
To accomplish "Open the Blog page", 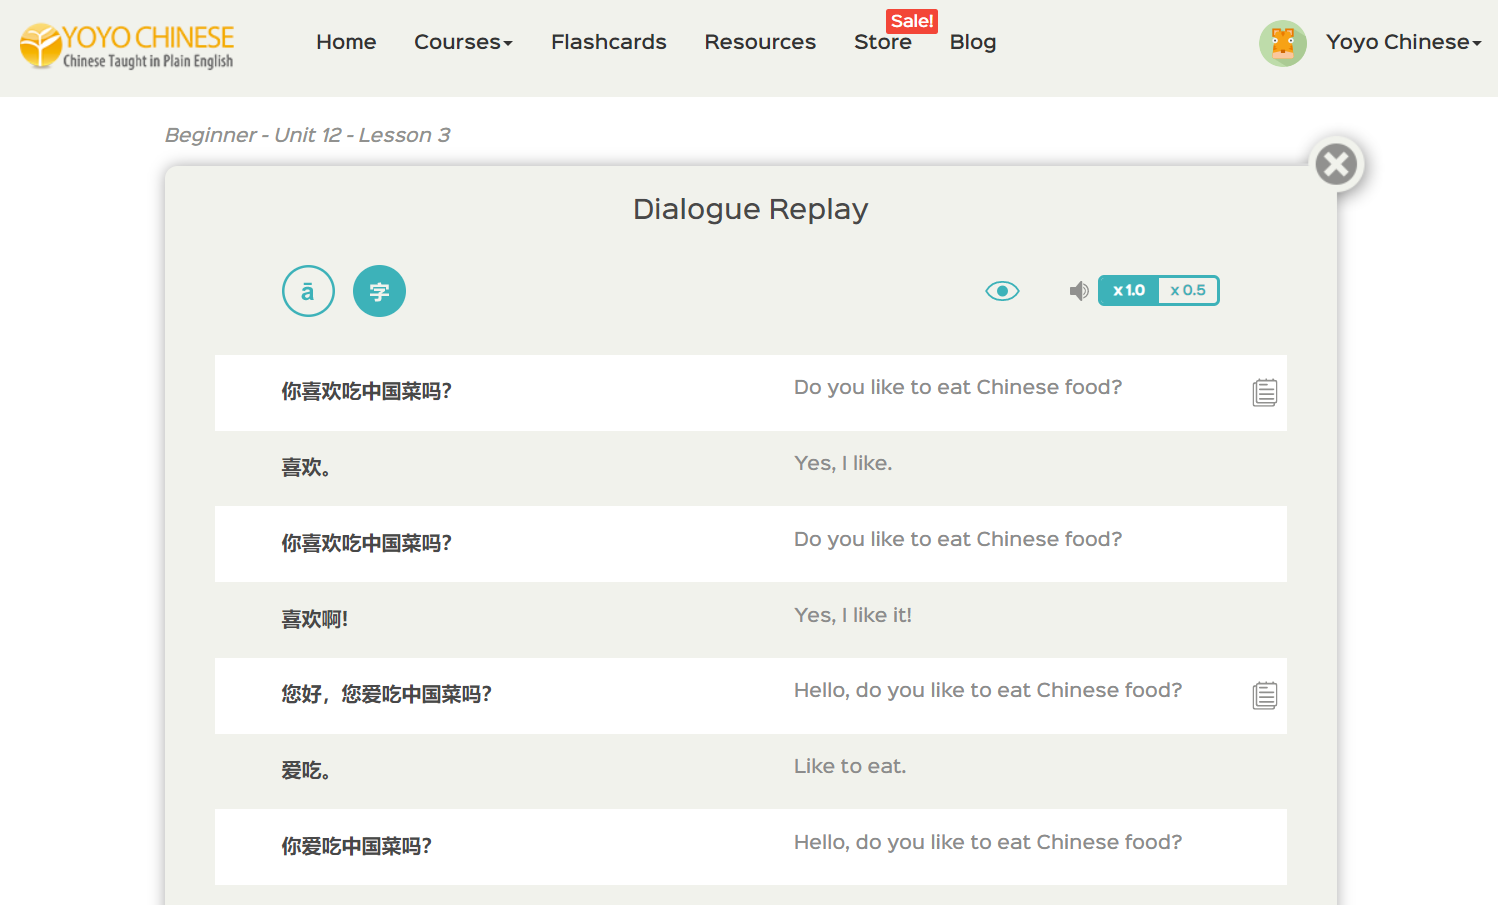I will pos(972,42).
